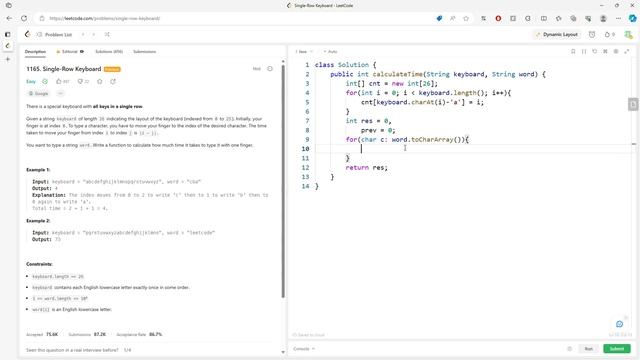Go back with the browser back arrow

[x=9, y=18]
